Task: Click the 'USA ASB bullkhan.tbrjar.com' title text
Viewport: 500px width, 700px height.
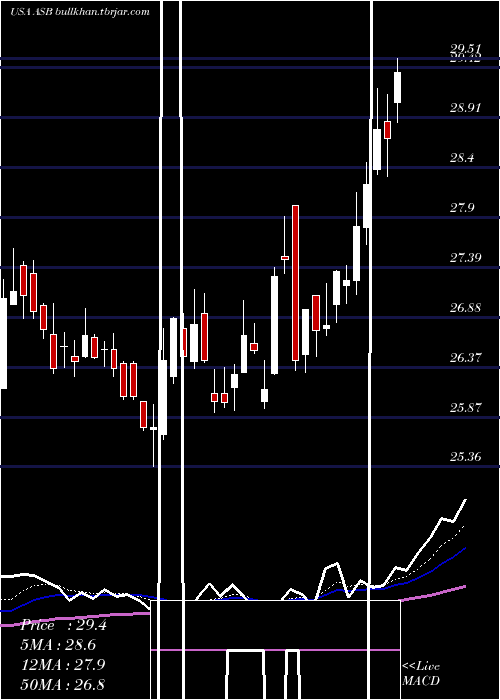Action: pos(79,12)
